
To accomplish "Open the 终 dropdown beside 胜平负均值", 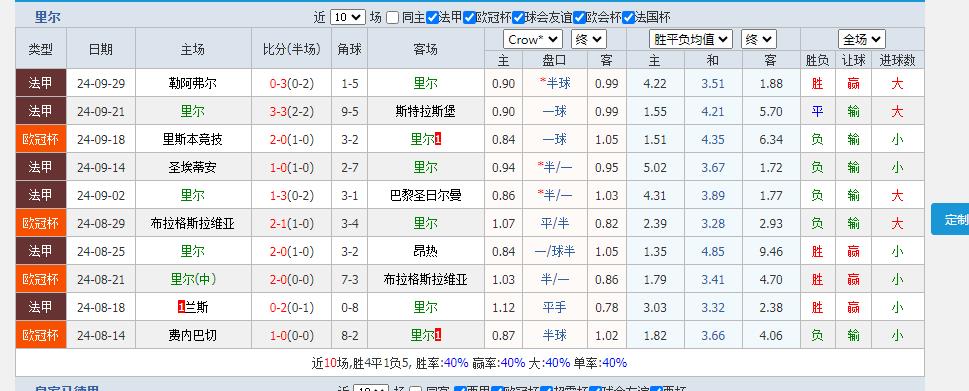I will coord(759,40).
